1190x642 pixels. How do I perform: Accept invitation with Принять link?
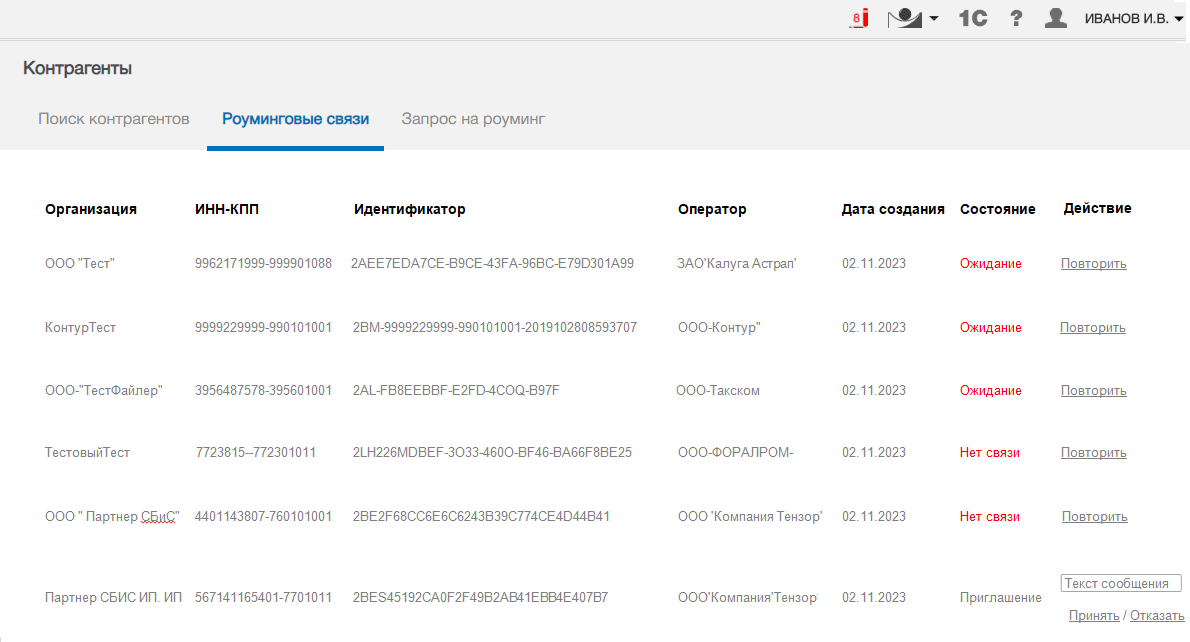tap(1093, 616)
